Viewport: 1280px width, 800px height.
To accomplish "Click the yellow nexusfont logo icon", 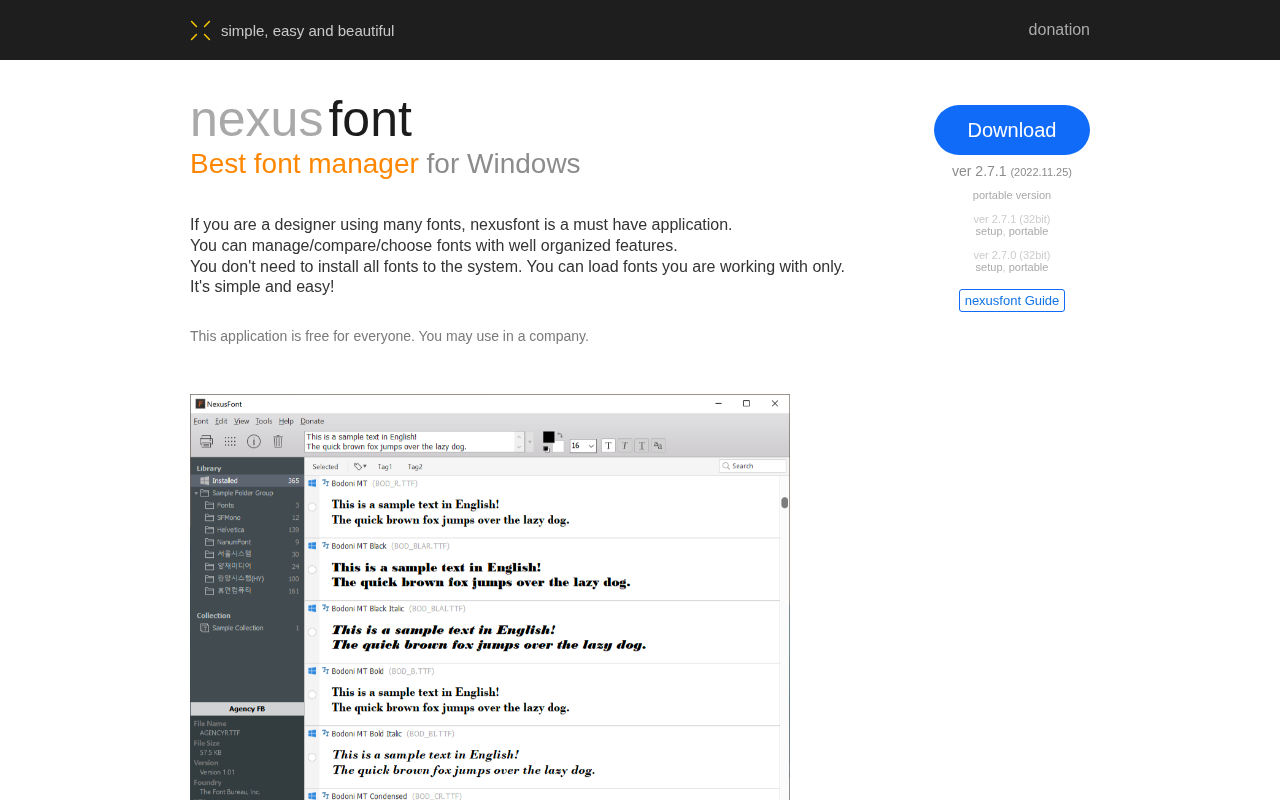I will coord(200,30).
